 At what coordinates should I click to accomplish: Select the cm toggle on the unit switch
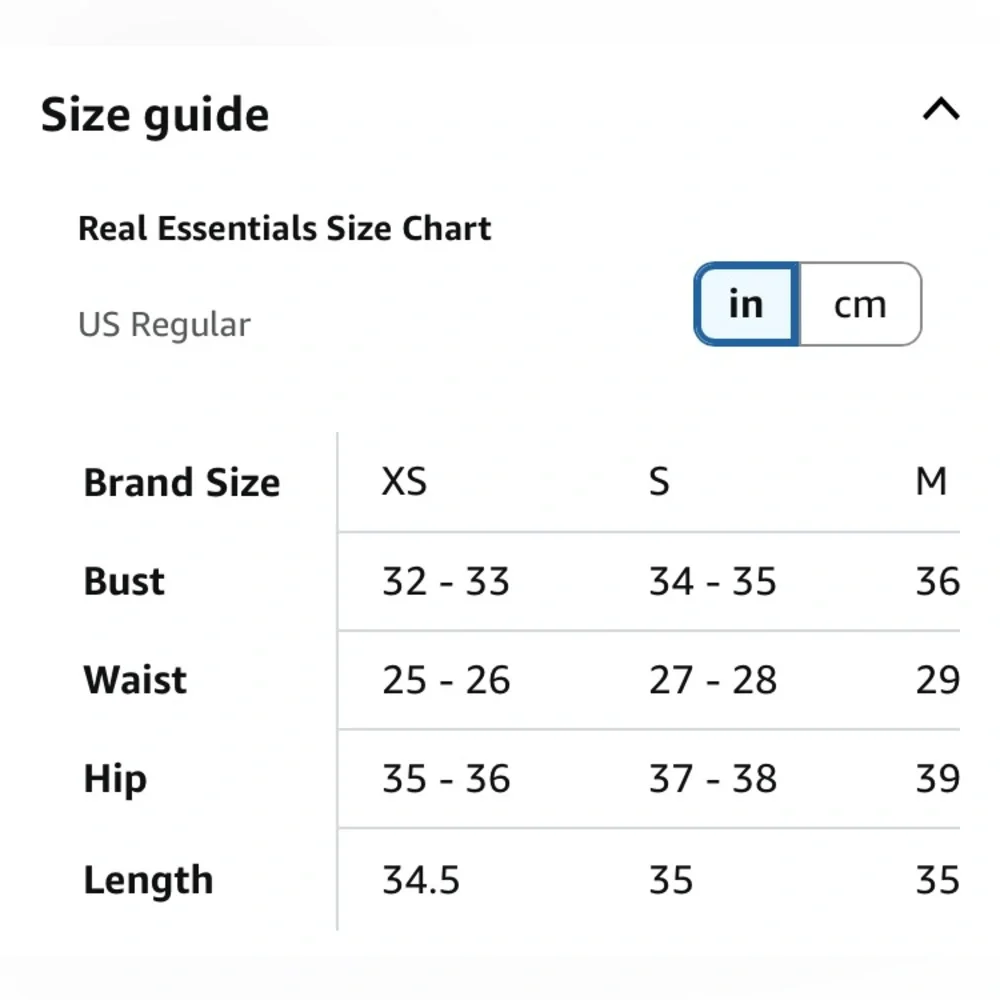[860, 304]
